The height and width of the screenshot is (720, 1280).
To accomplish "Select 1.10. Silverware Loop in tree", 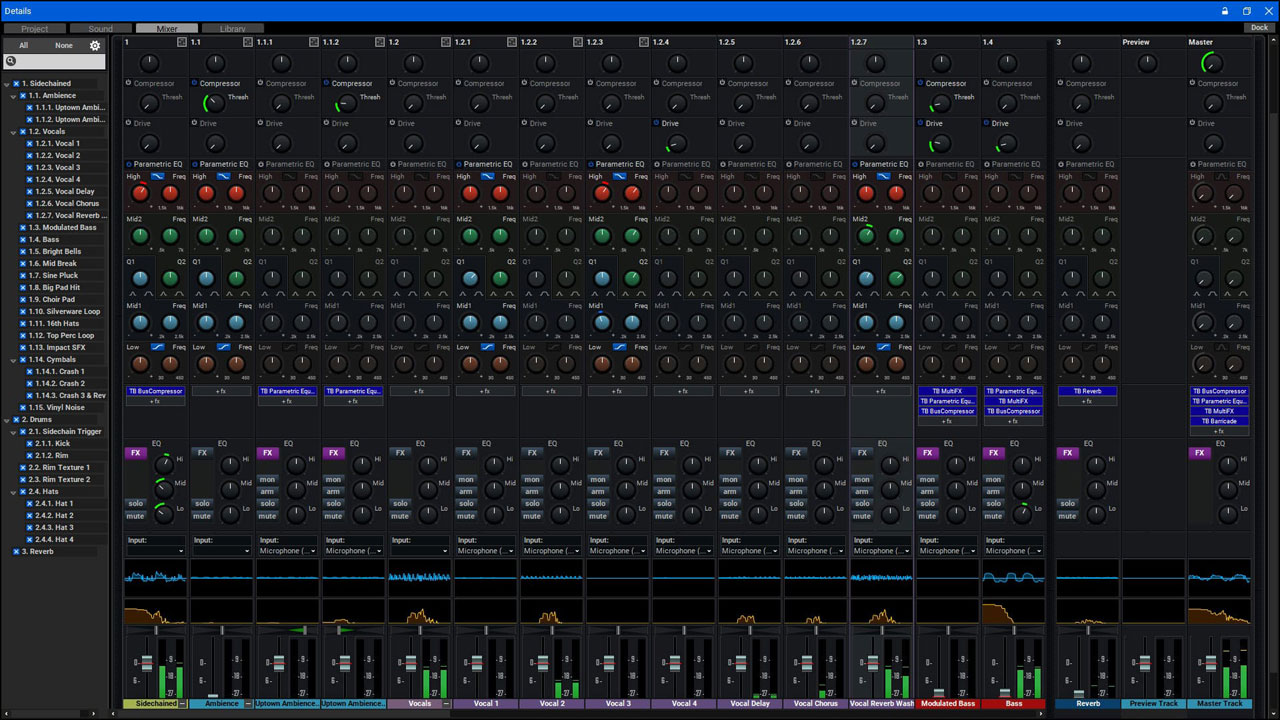I will point(64,311).
